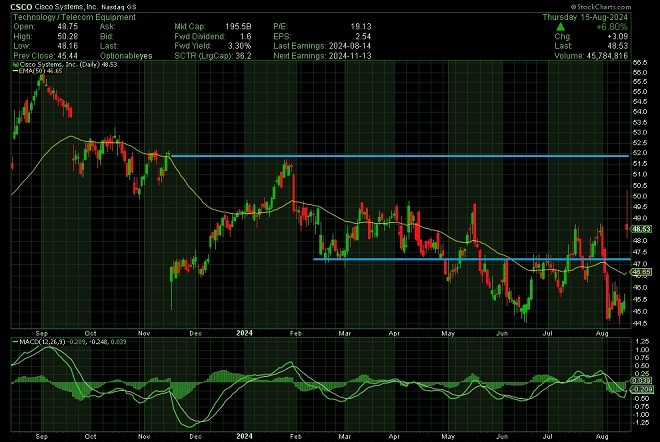Screen dimensions: 660x442
Task: Click the EMA value tag on the price axis
Action: click(642, 272)
